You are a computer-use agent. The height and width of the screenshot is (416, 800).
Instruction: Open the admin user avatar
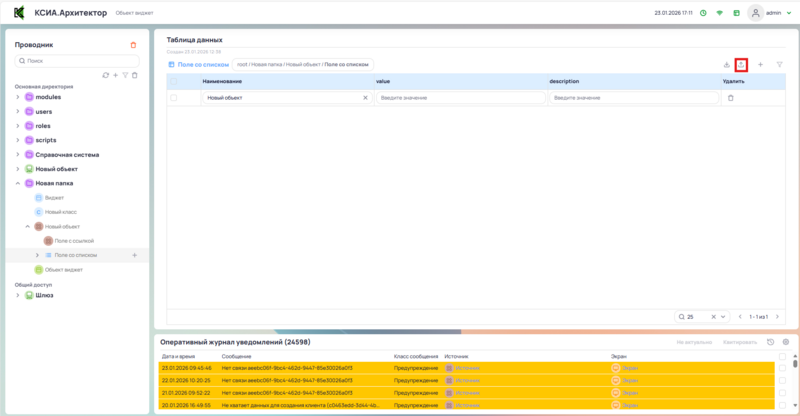click(755, 13)
